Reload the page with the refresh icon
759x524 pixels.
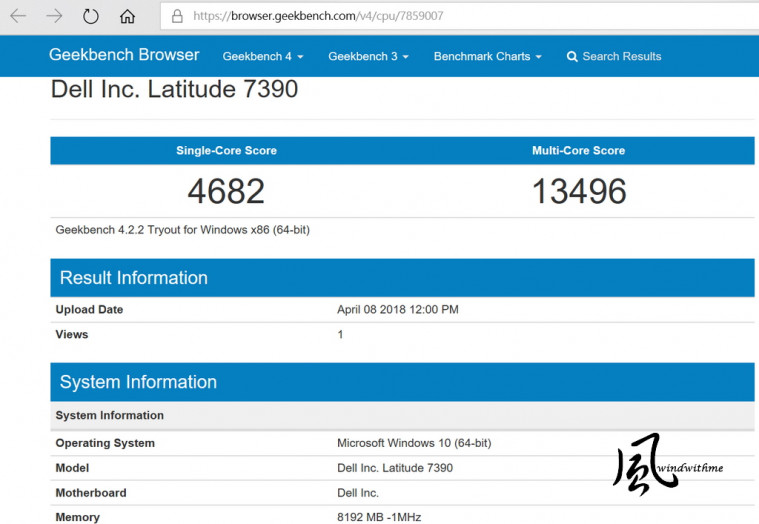pyautogui.click(x=91, y=16)
